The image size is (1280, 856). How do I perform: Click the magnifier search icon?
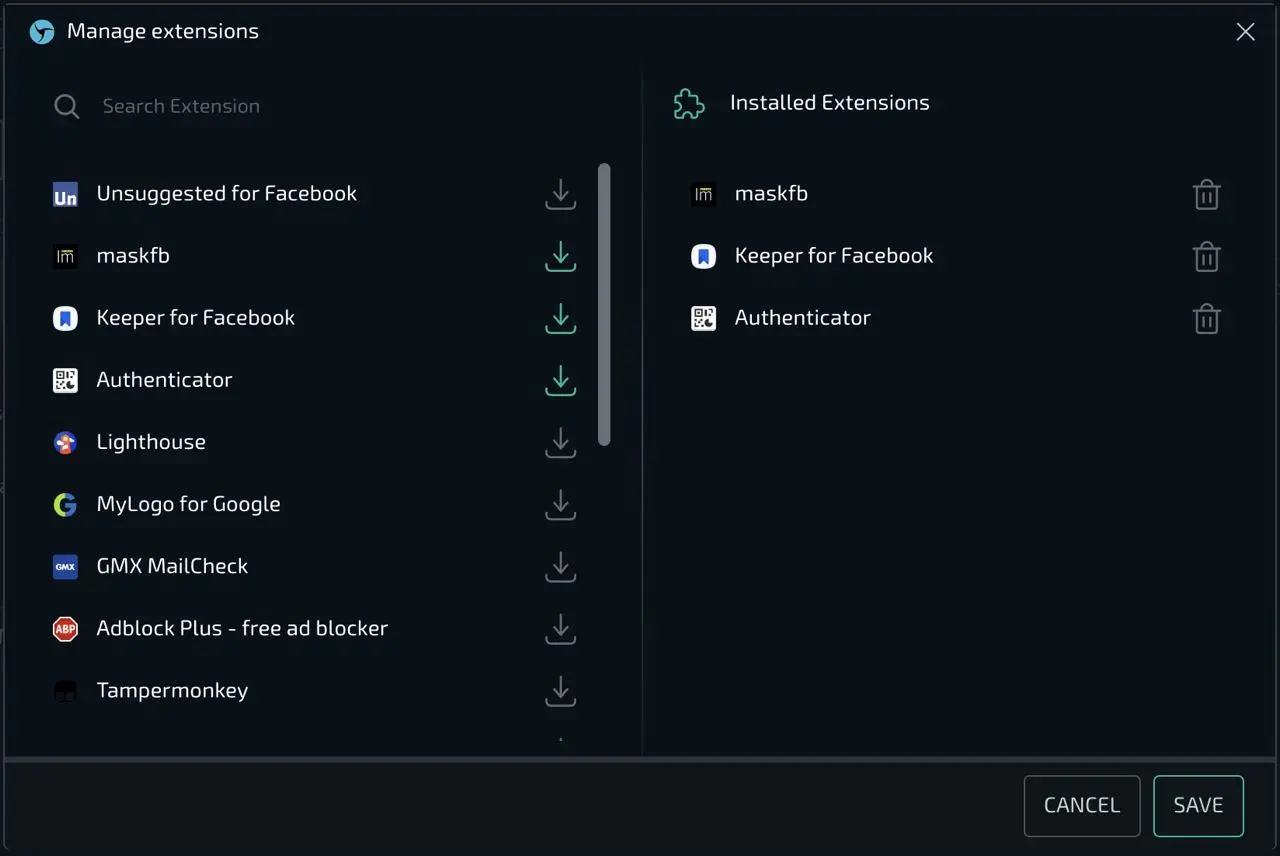pos(67,106)
